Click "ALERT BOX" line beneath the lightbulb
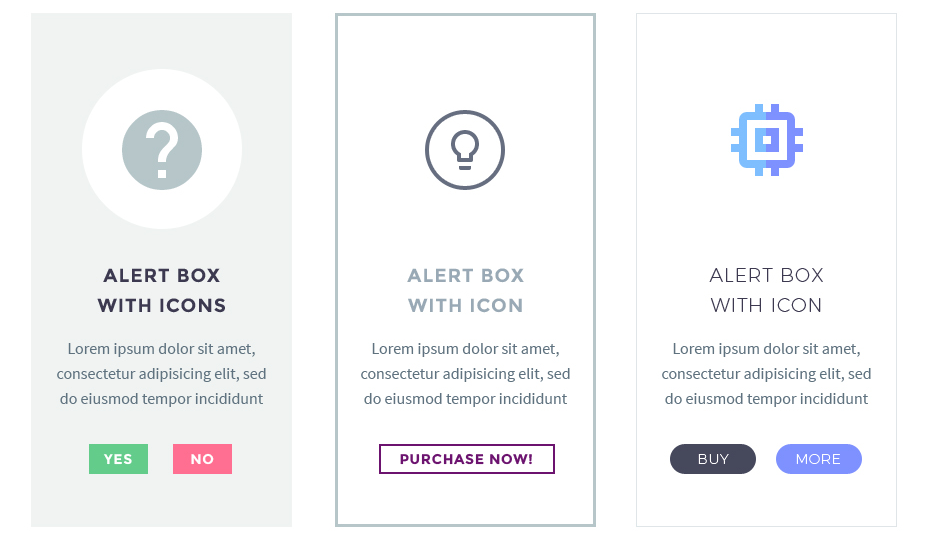This screenshot has height=550, width=928. point(466,275)
